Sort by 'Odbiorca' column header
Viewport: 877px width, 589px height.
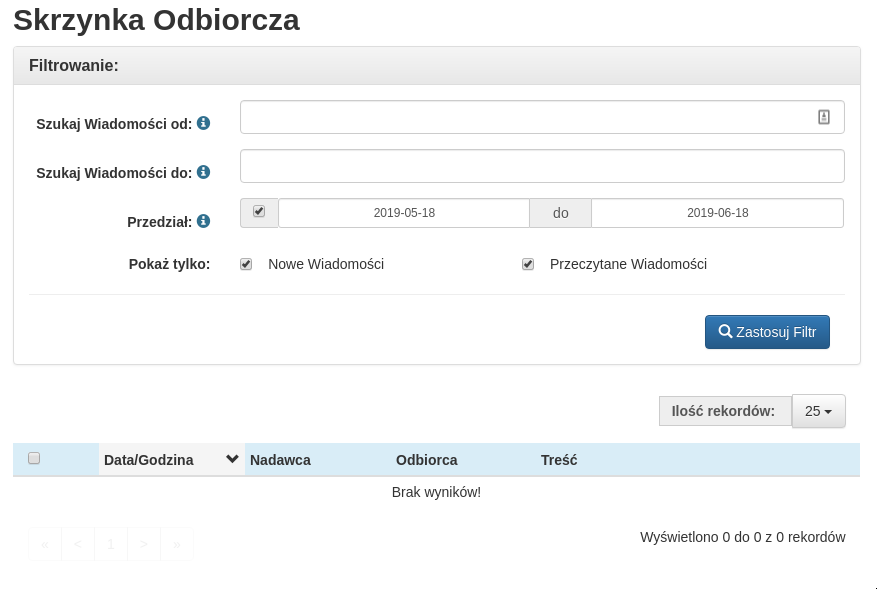point(426,460)
